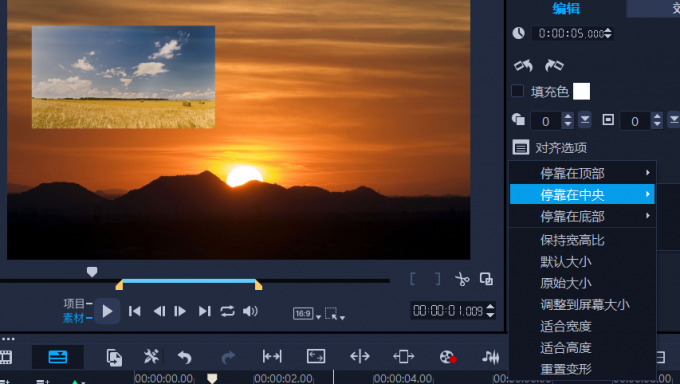
Task: Jump to the end of the clip
Action: [204, 311]
